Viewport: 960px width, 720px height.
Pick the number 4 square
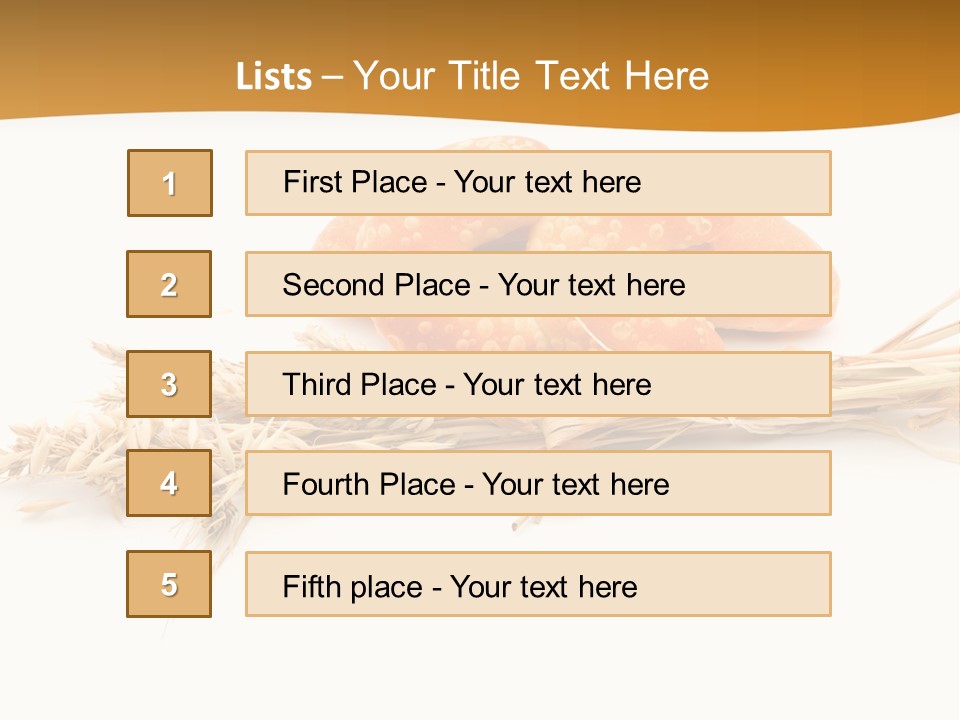[x=169, y=483]
